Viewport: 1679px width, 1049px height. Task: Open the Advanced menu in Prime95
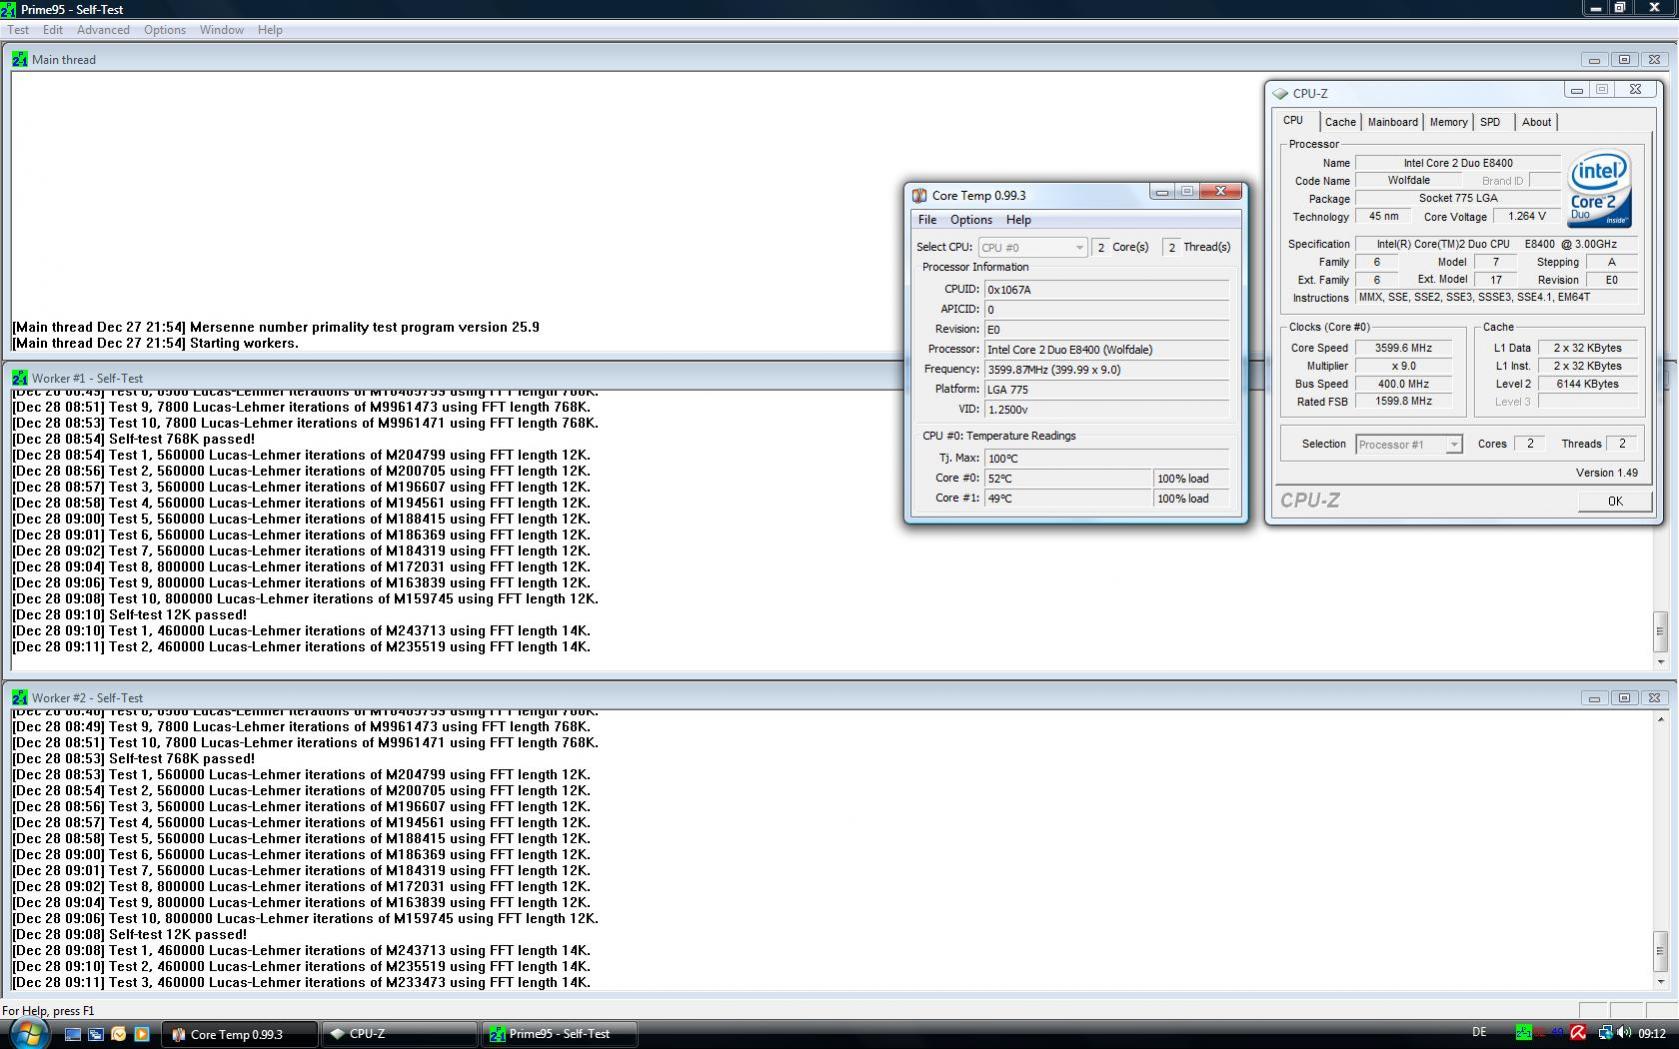pos(103,30)
